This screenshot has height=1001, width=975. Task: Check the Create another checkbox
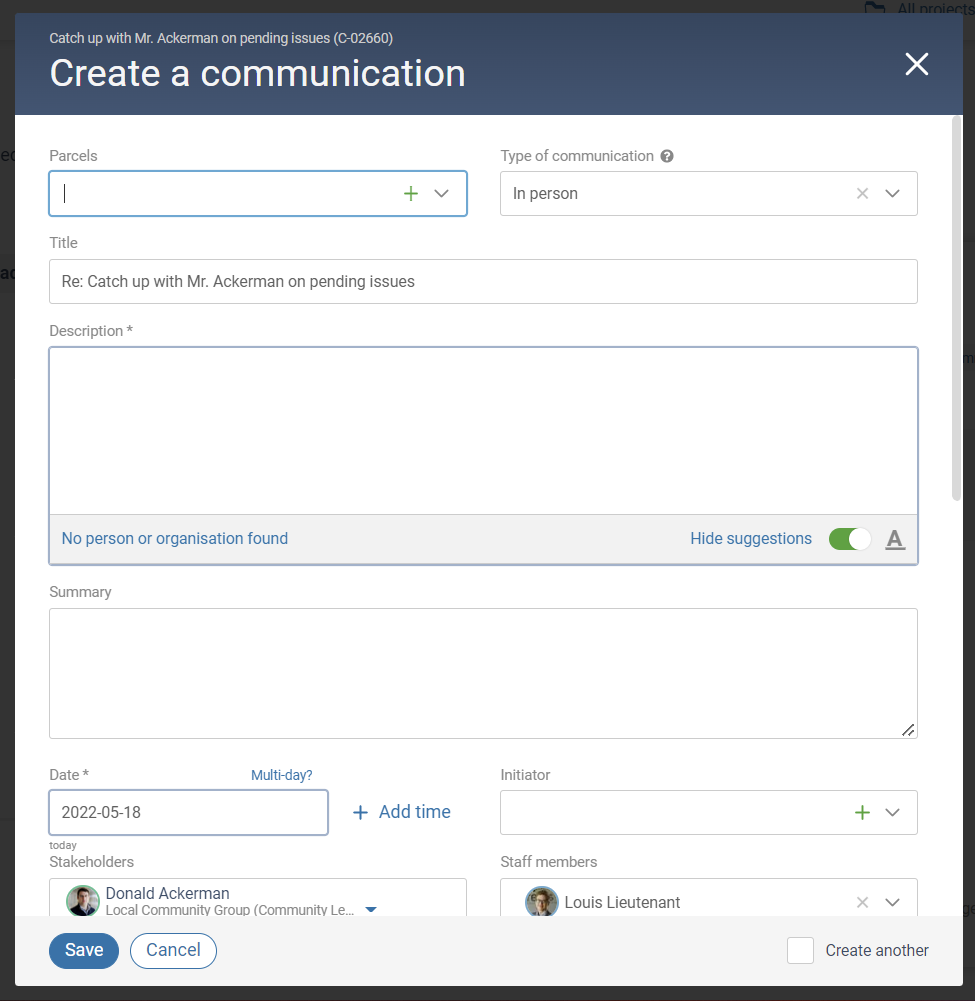(x=800, y=950)
